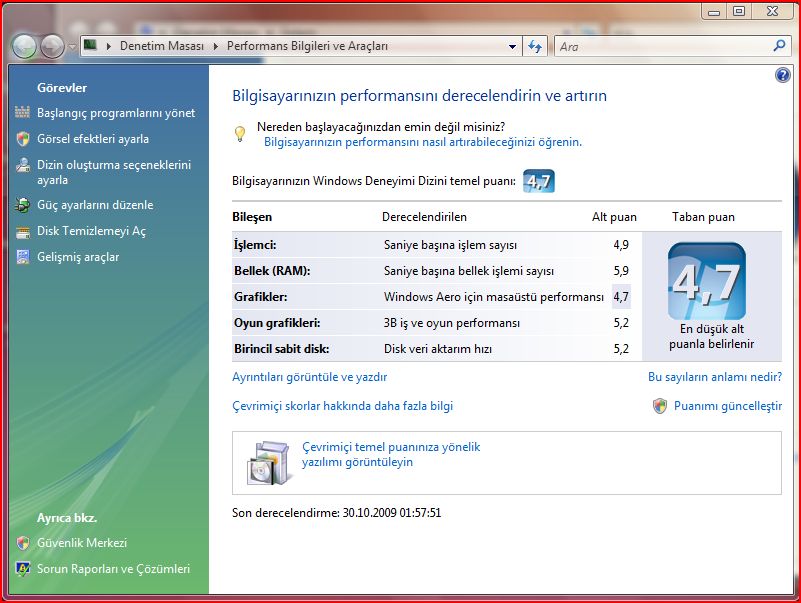Click Puanımı güncelleştir to refresh score
Viewport: 801px width, 603px height.
728,406
